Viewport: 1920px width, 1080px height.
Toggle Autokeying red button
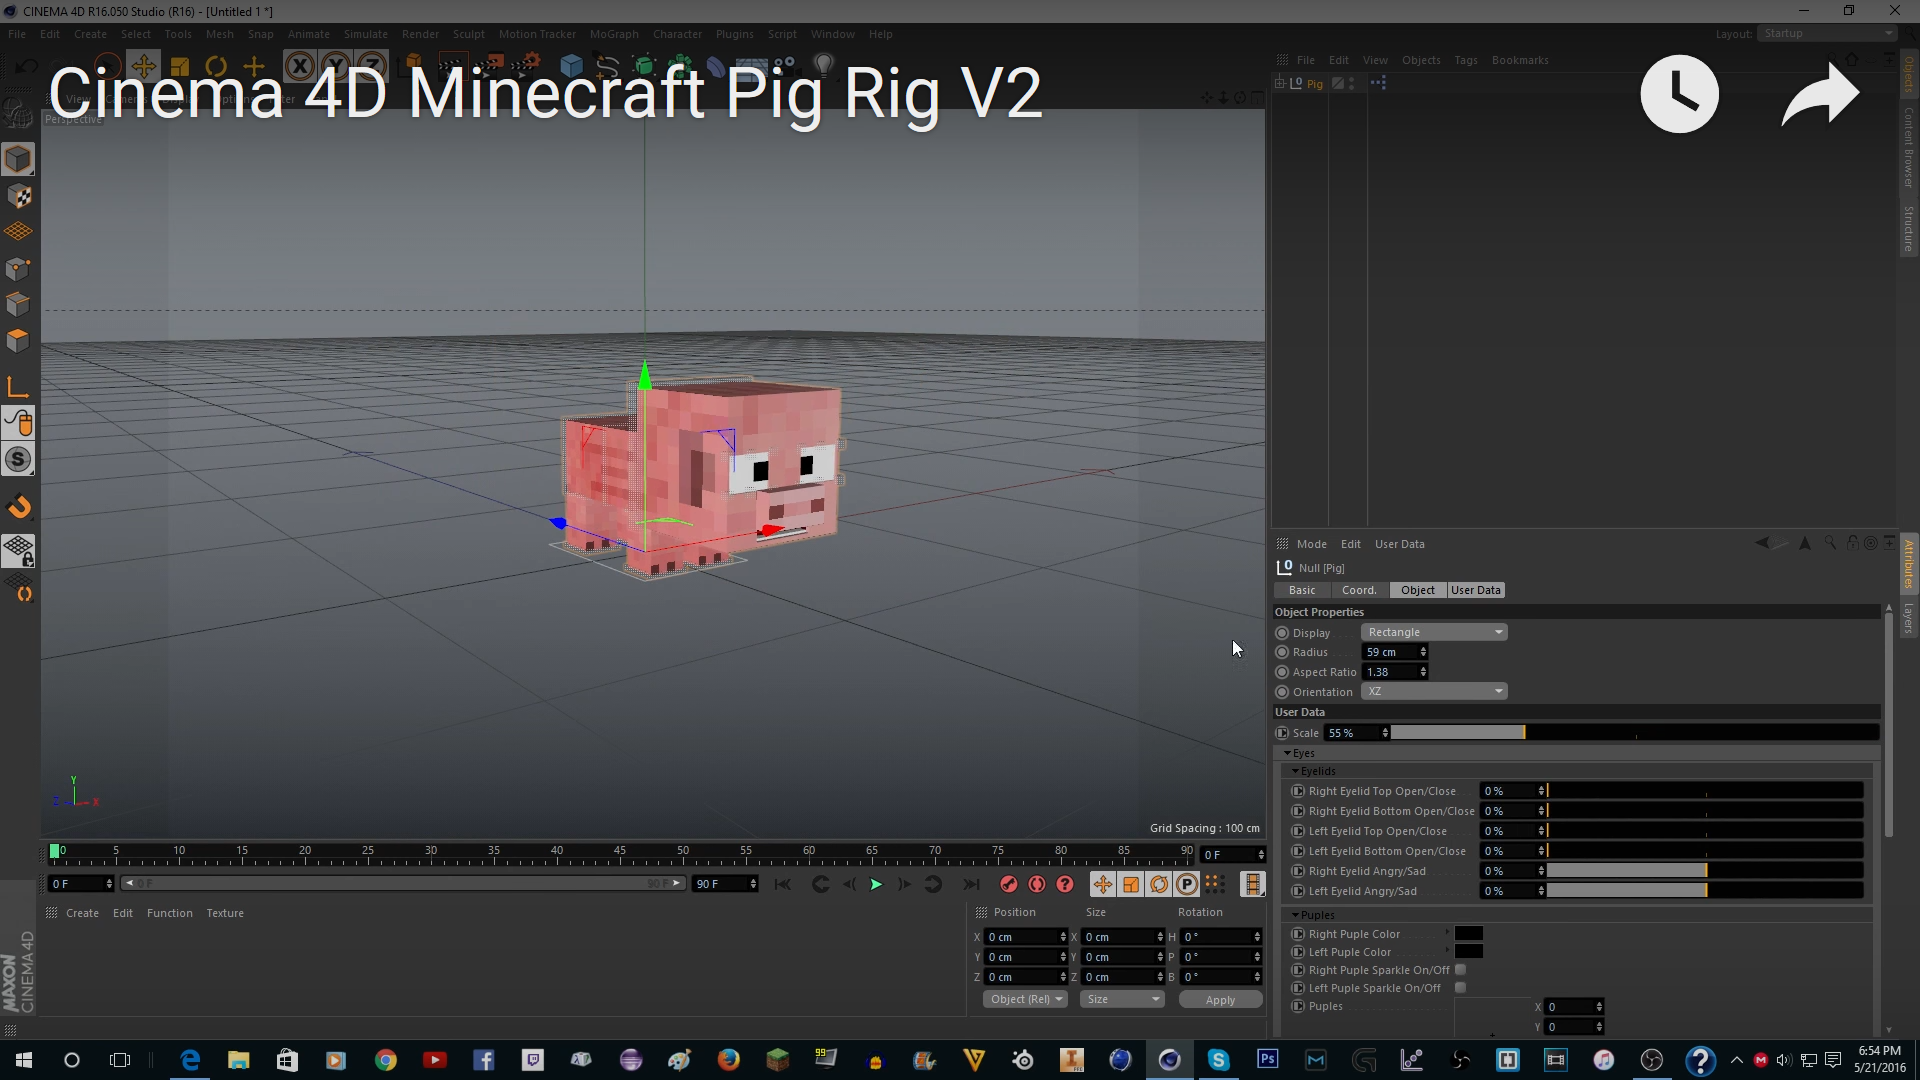[1037, 884]
